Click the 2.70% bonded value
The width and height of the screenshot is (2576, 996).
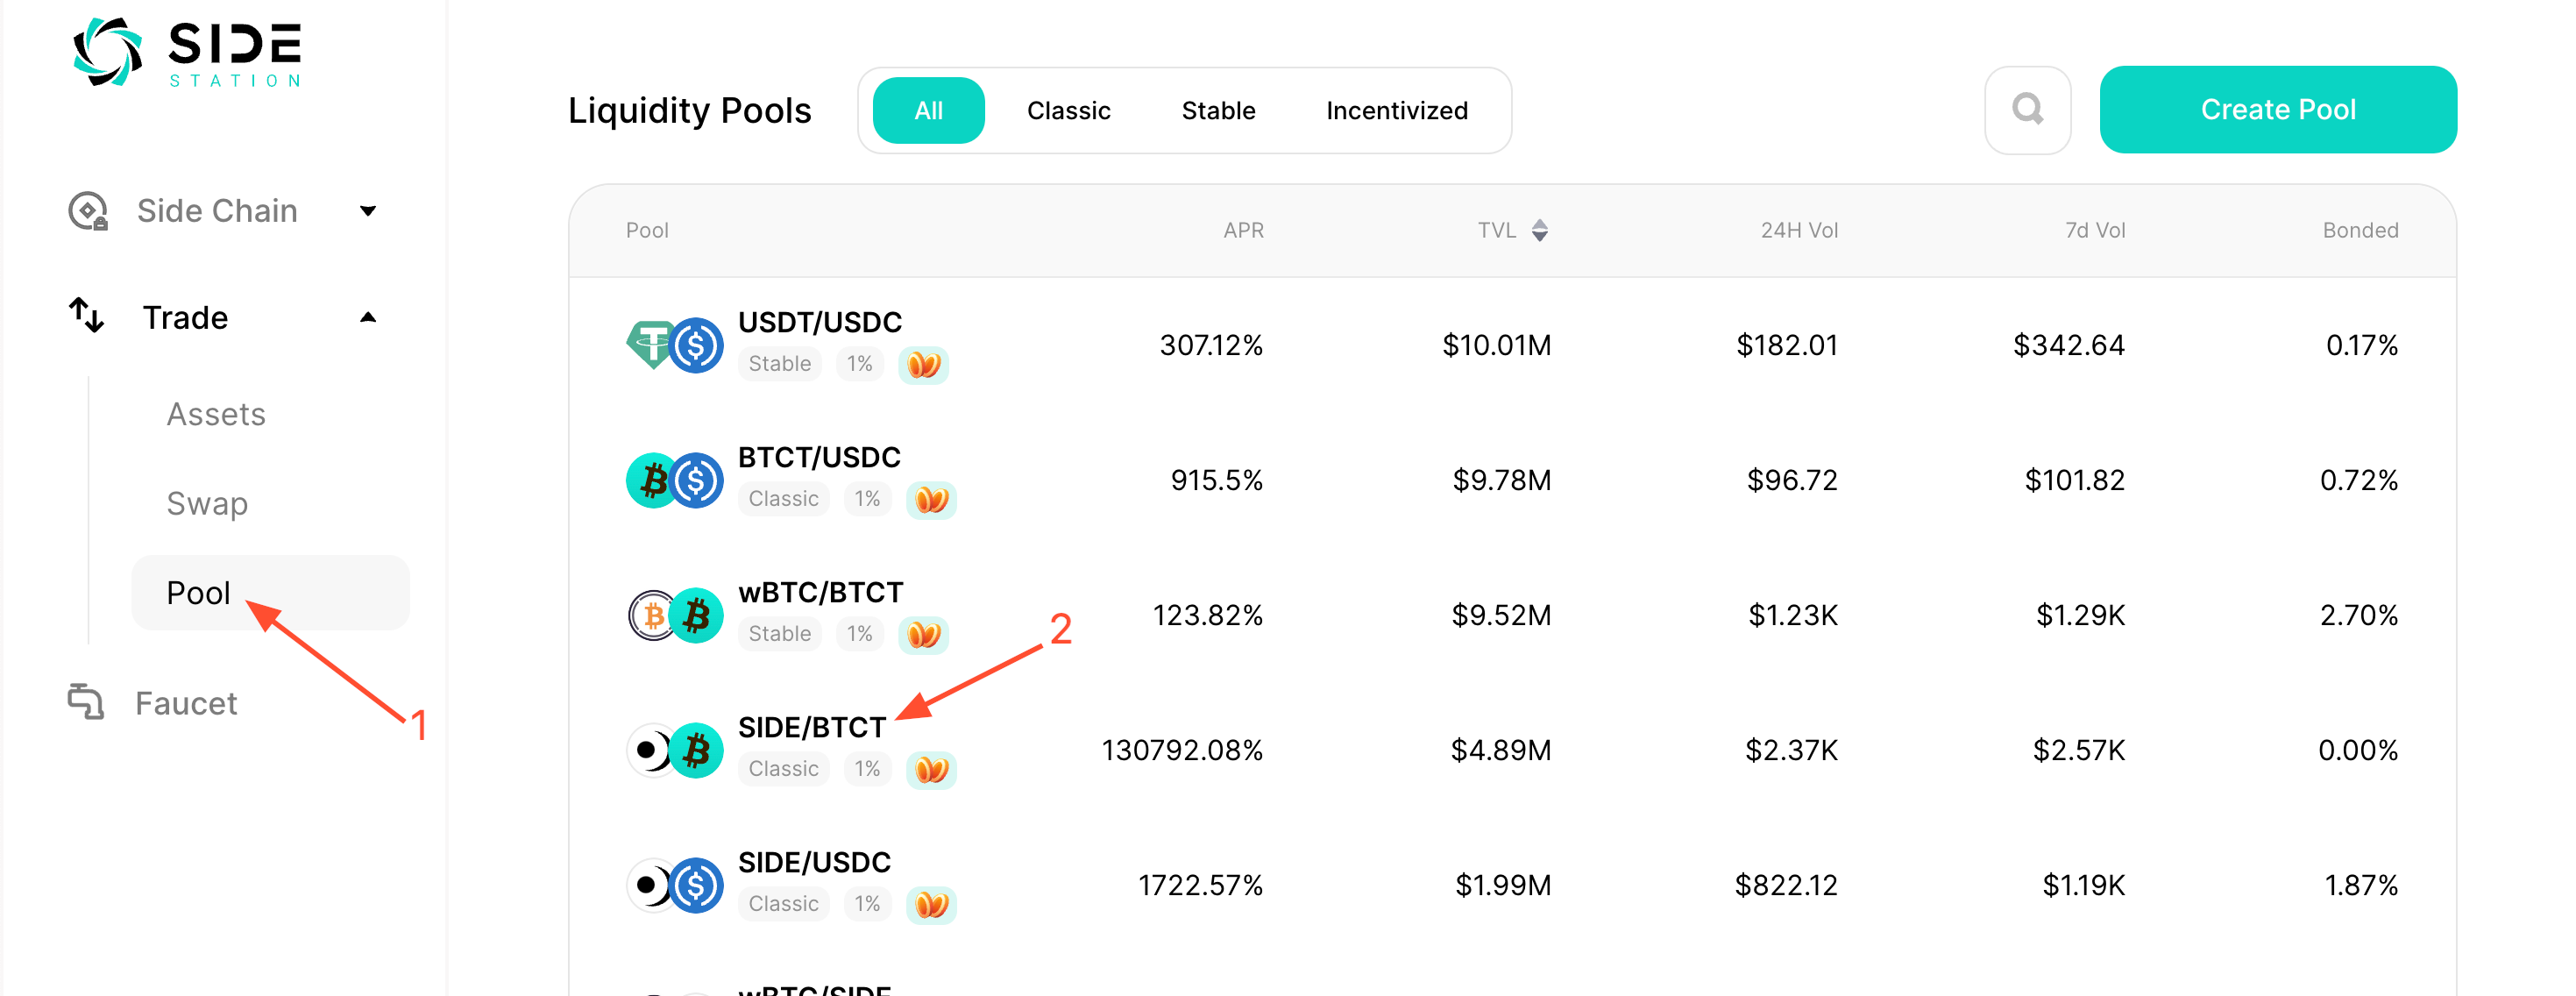pyautogui.click(x=2358, y=615)
